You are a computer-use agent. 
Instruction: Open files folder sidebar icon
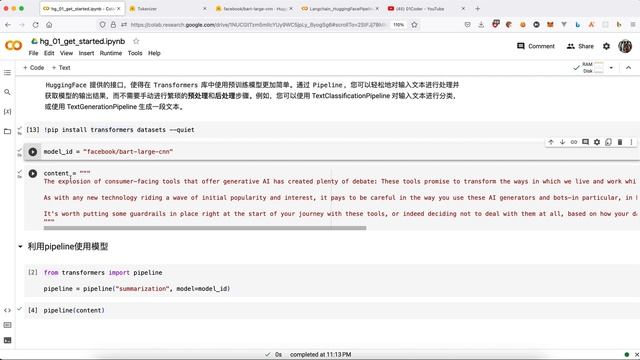(7, 131)
